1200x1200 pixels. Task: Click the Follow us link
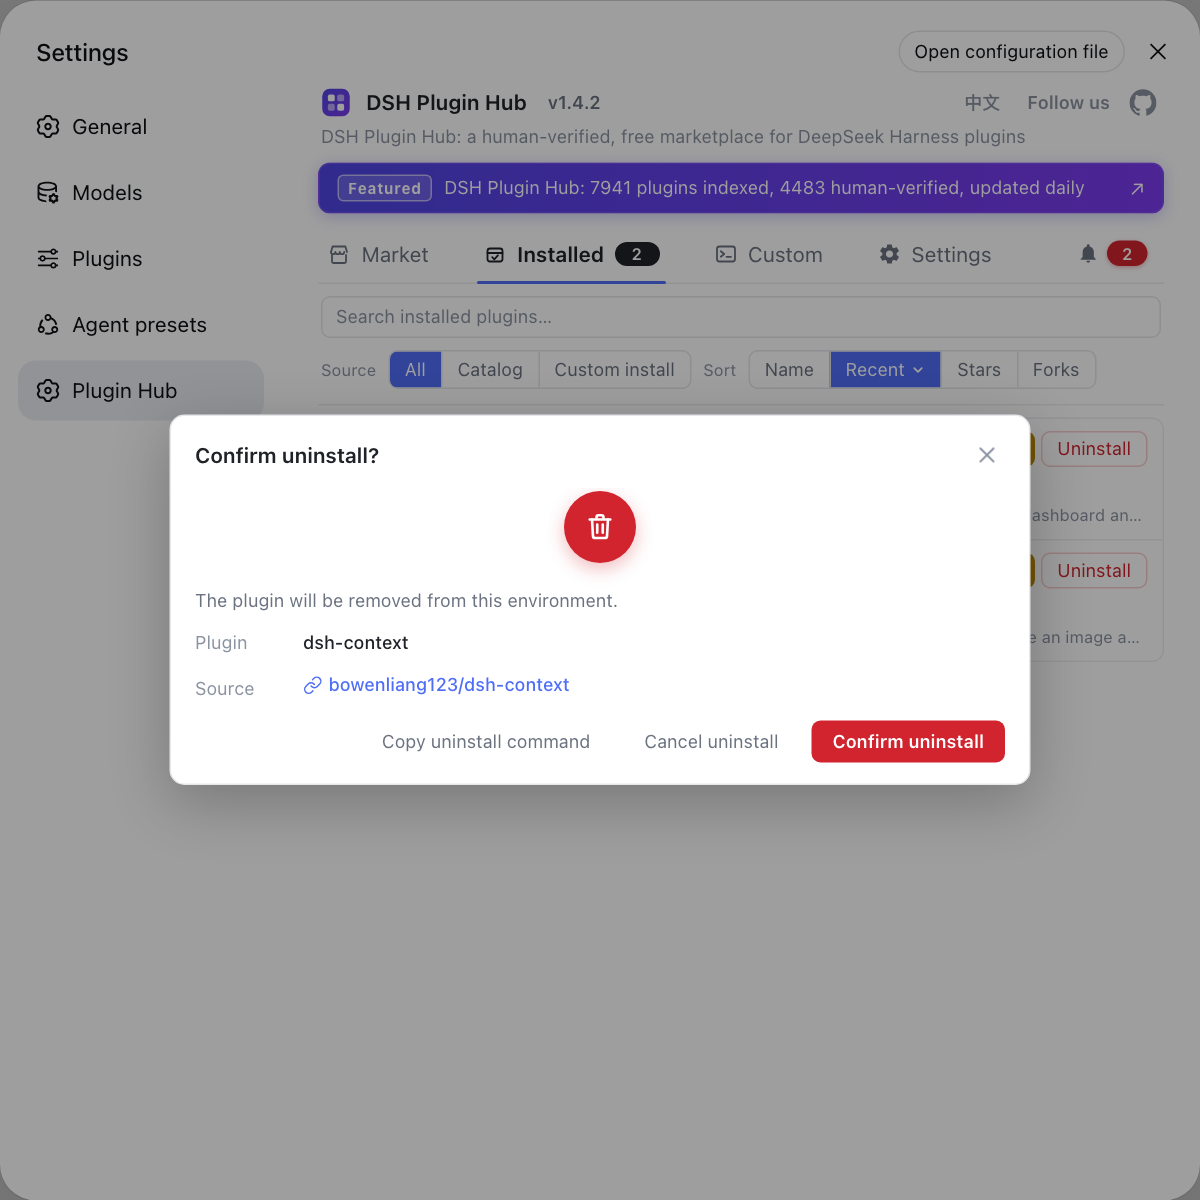1068,103
